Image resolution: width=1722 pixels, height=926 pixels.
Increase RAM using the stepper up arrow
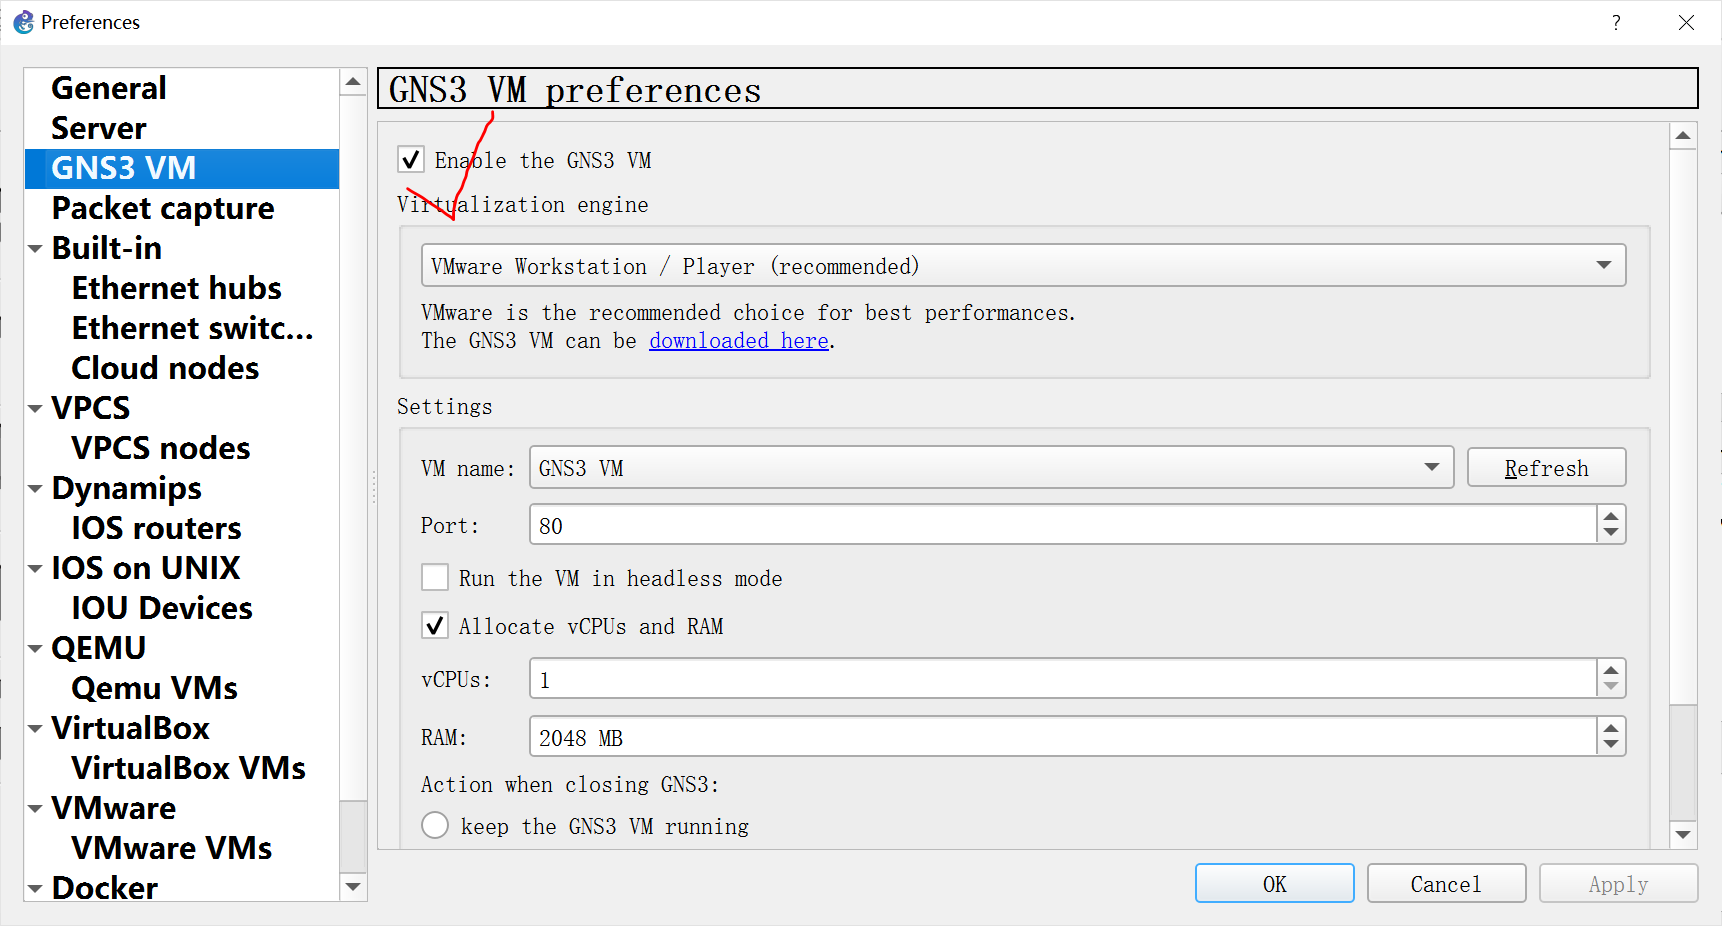pos(1610,730)
